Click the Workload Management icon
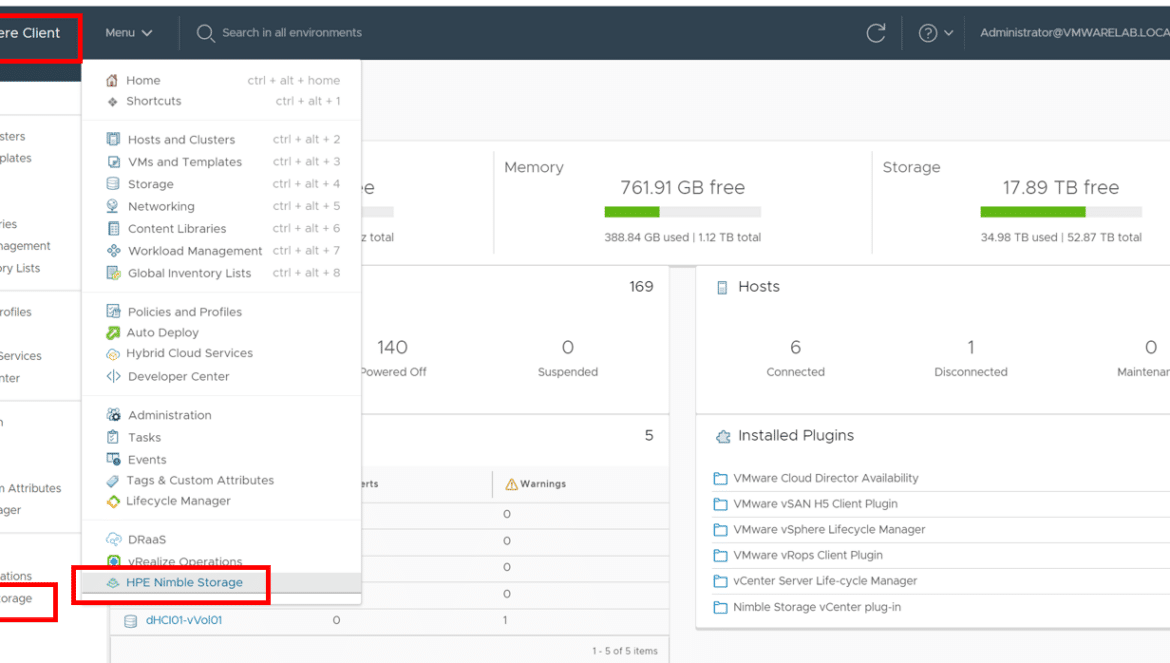 click(x=113, y=251)
